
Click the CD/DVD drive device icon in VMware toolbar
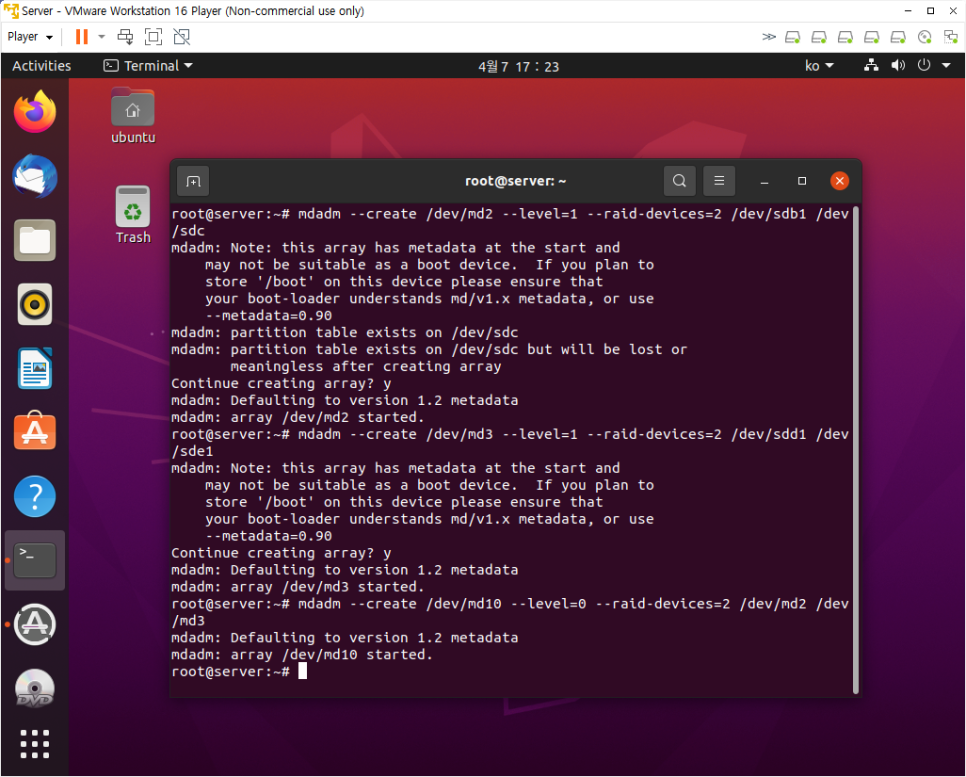pos(924,37)
